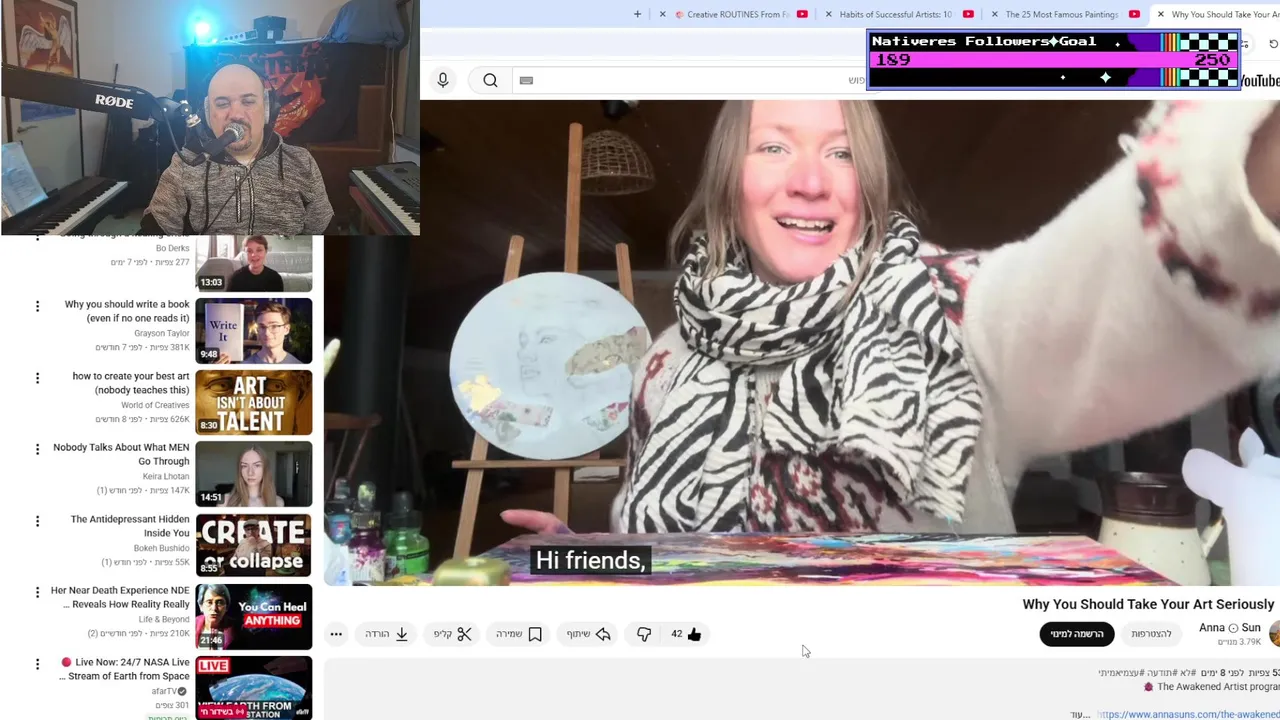Viewport: 1280px width, 720px height.
Task: Switch to Creative ROUTINES tab
Action: click(740, 14)
